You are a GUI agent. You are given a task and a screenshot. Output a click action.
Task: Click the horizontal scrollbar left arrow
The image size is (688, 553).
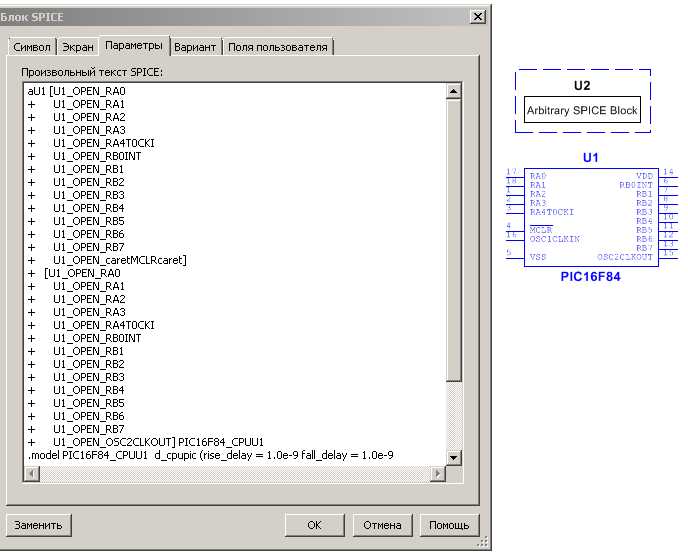point(32,474)
